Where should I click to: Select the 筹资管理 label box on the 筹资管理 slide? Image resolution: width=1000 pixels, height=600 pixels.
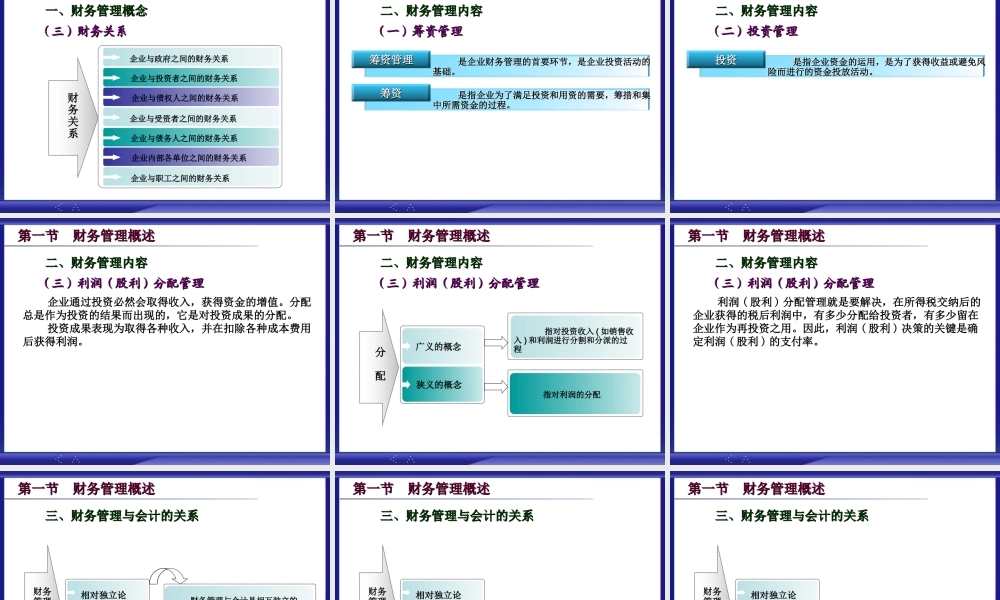point(392,59)
